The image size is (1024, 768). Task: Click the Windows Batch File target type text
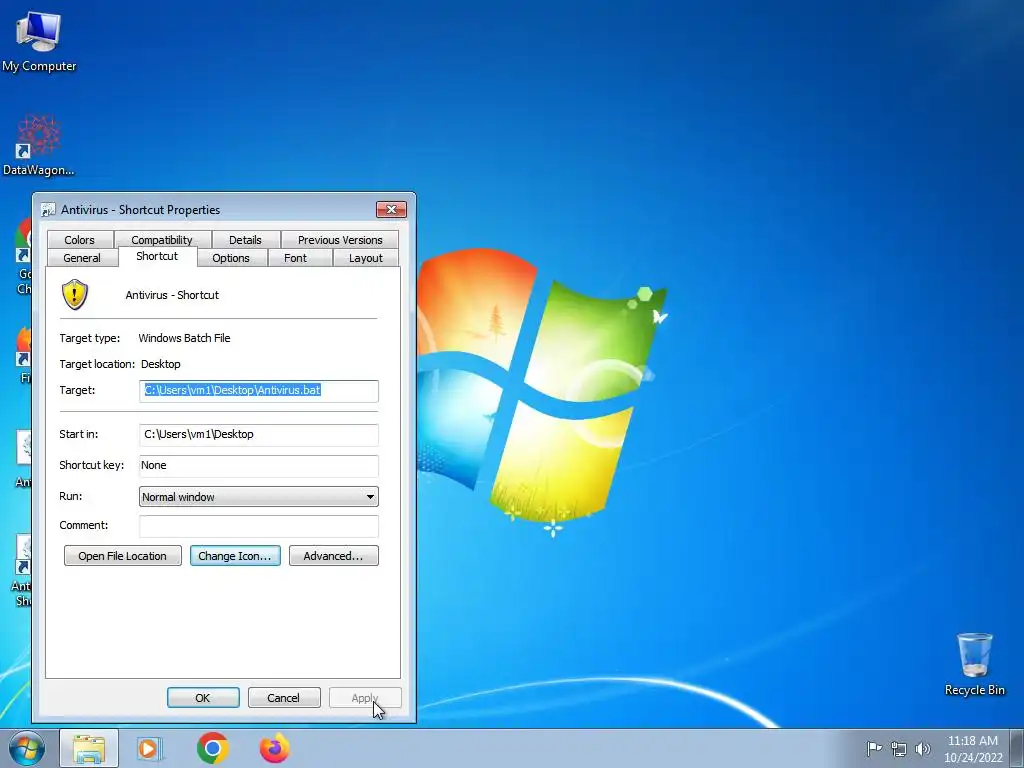click(184, 338)
